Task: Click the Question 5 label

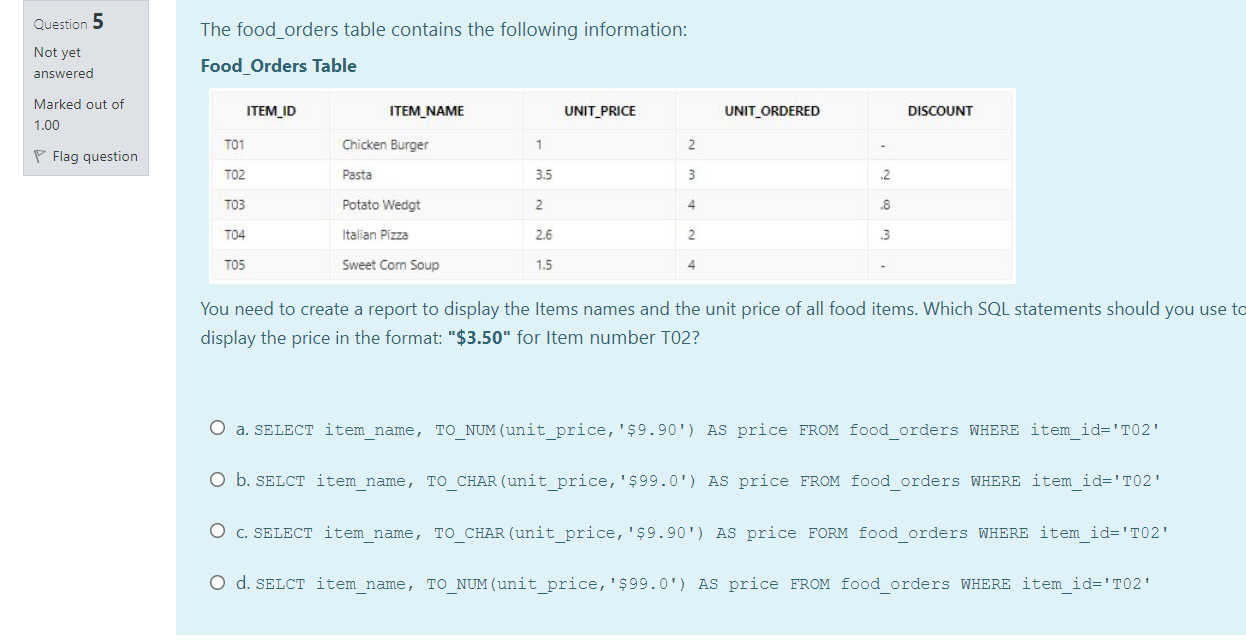Action: [x=69, y=22]
